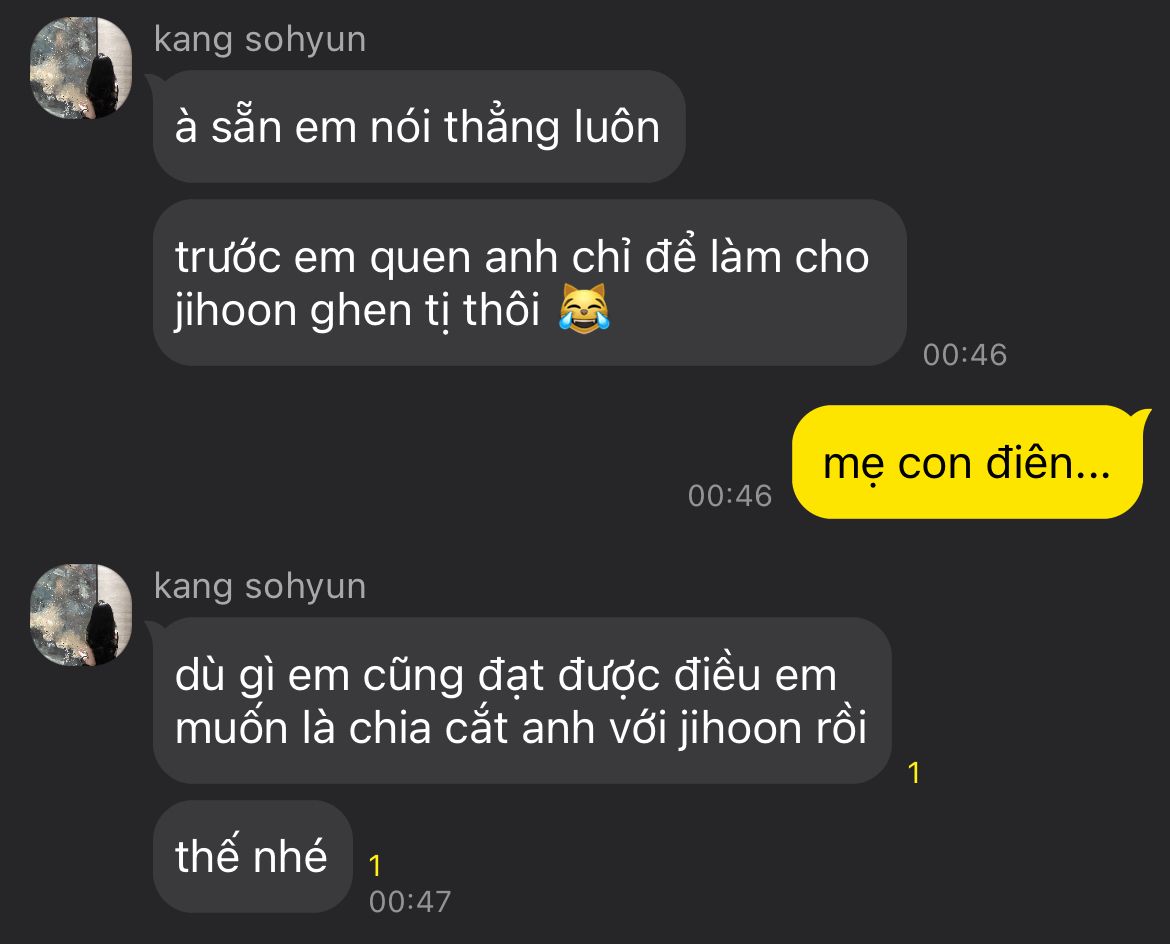Tap the word "jihoon" in the second message

[x=237, y=310]
